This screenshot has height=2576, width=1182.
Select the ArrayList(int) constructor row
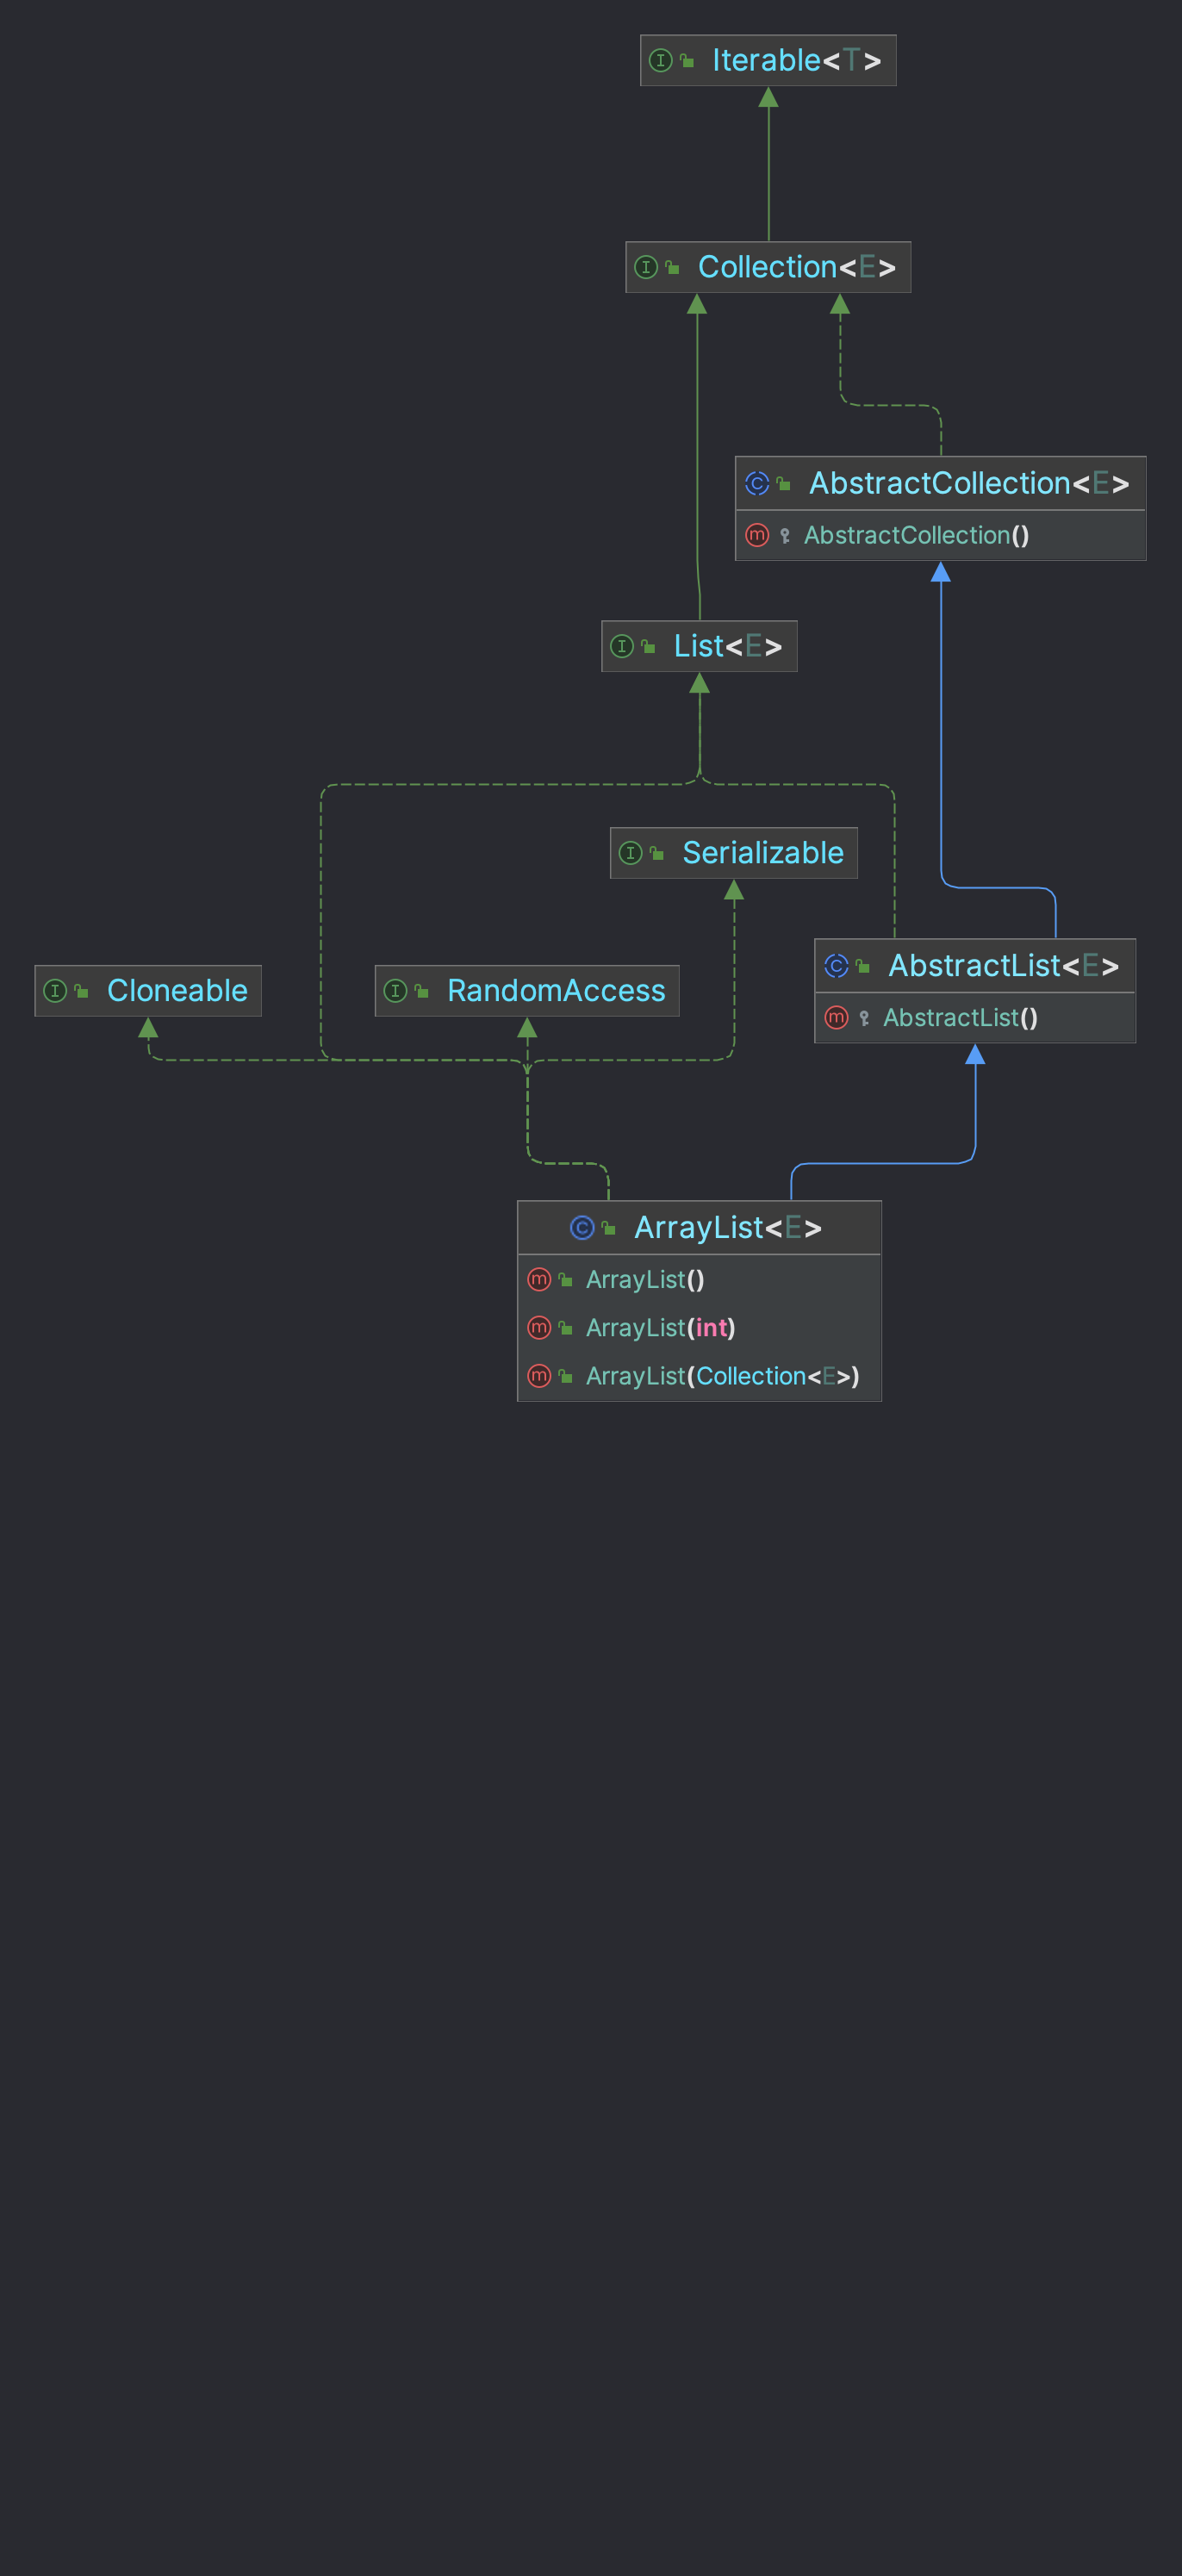pos(699,1328)
